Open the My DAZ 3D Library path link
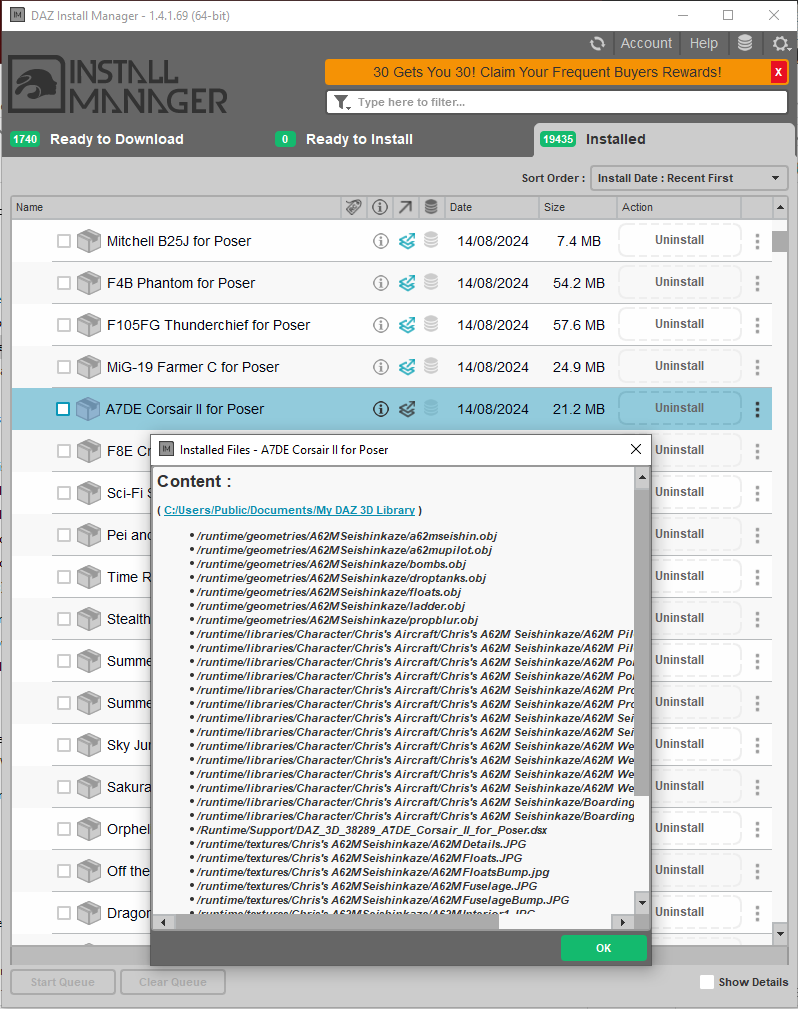 [289, 510]
